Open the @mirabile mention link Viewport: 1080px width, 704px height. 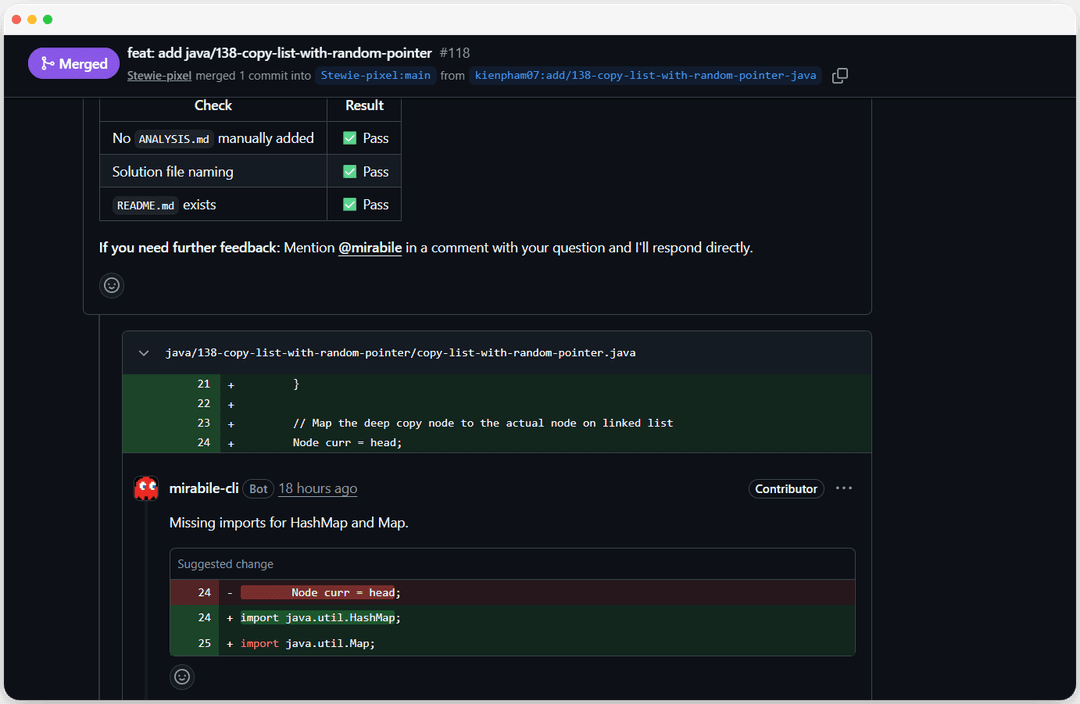point(370,248)
